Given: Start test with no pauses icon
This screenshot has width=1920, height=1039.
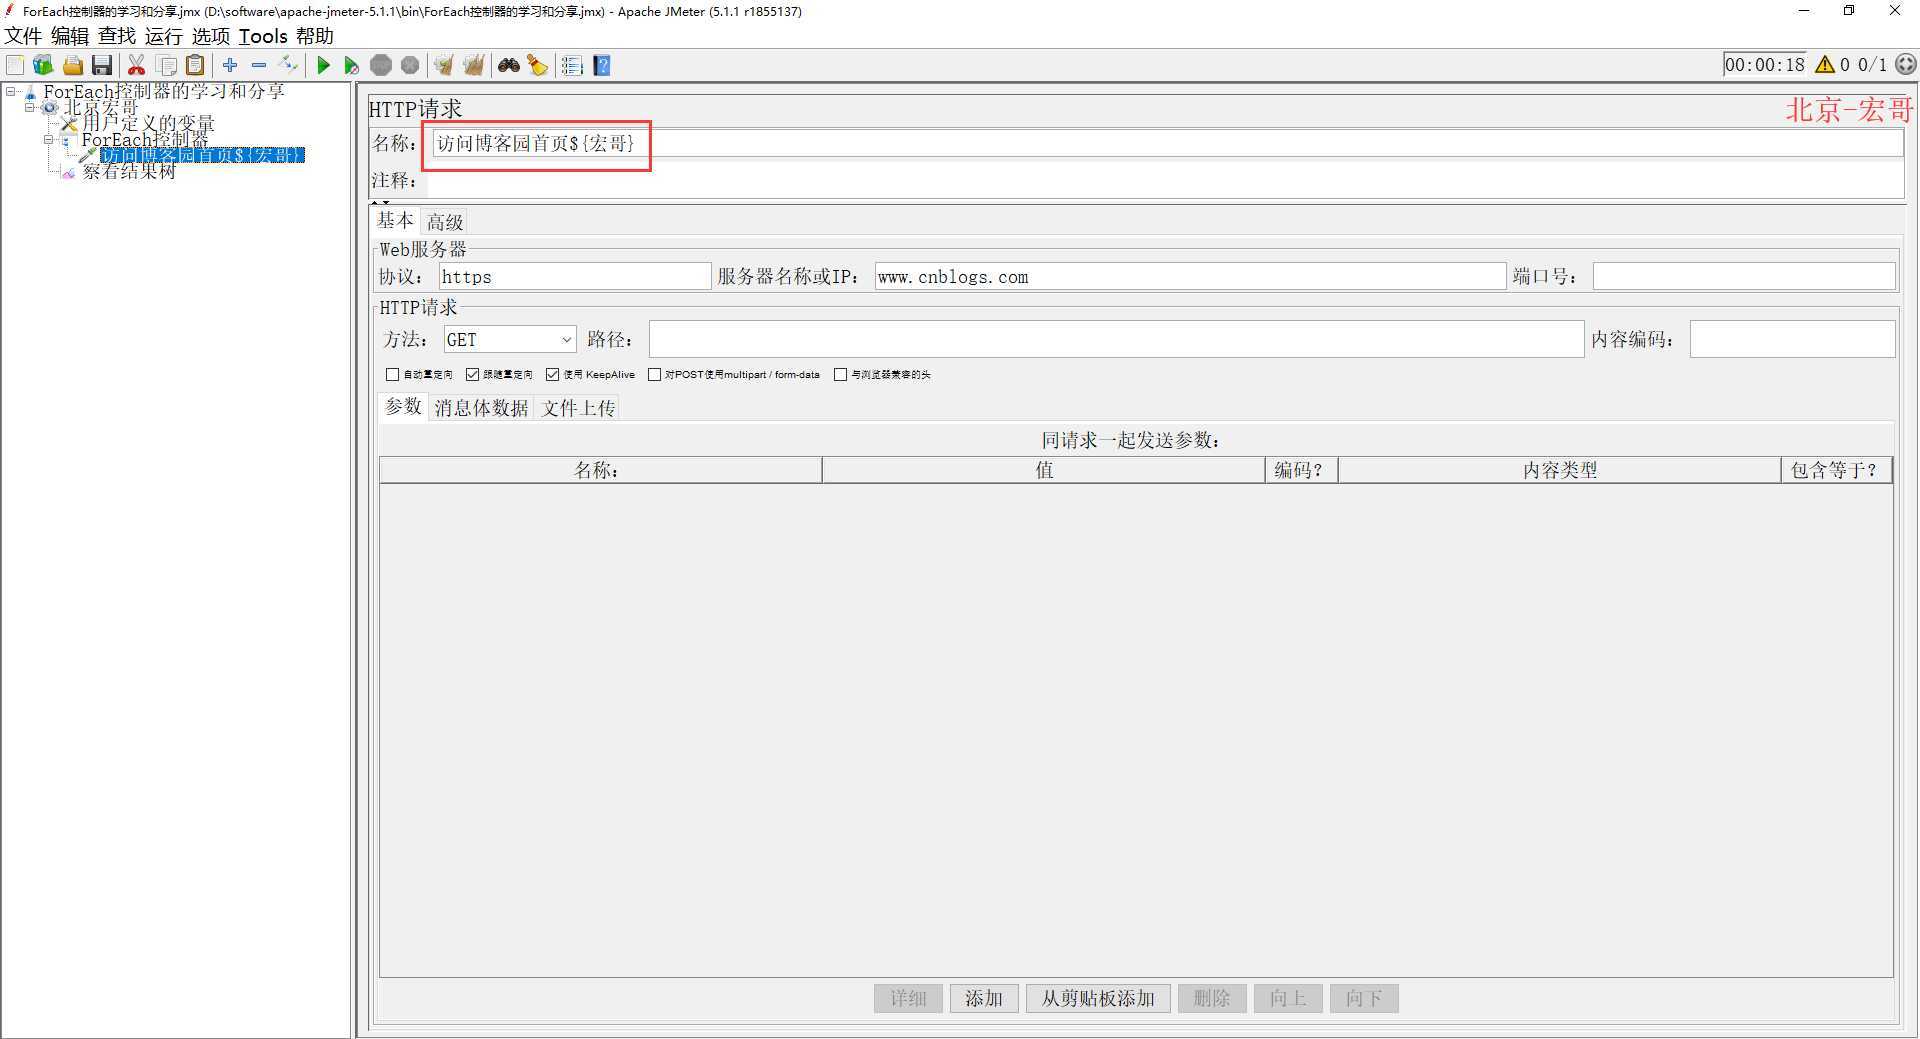Looking at the screenshot, I should pos(351,66).
